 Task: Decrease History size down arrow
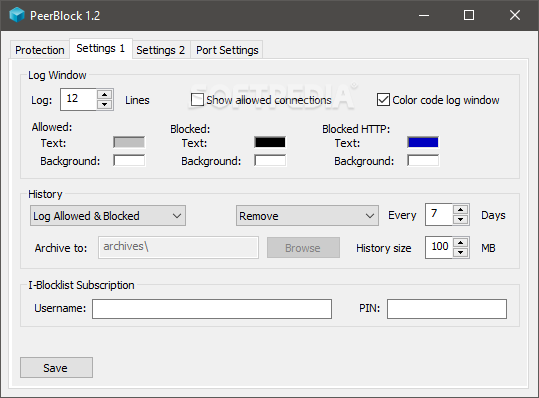click(461, 253)
